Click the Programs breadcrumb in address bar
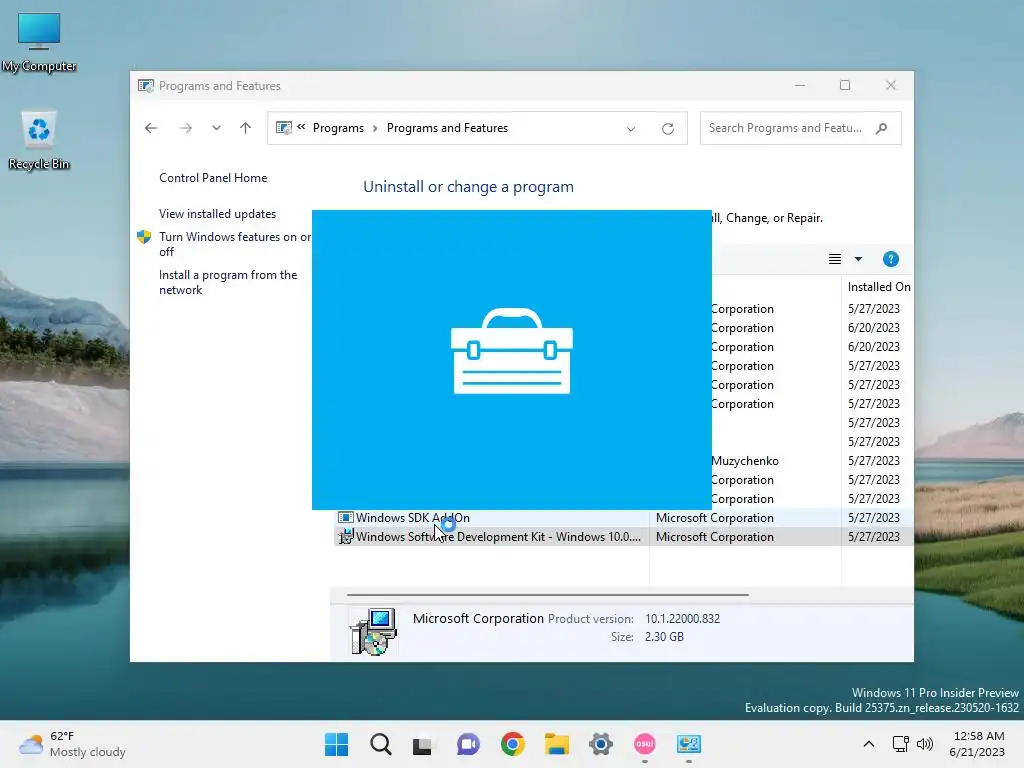 click(x=338, y=128)
